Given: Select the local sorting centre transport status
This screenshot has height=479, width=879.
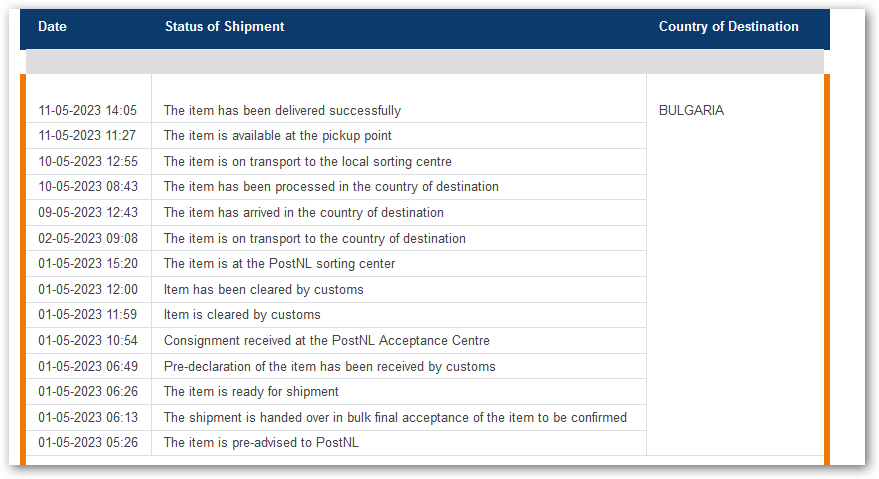Looking at the screenshot, I should point(308,162).
